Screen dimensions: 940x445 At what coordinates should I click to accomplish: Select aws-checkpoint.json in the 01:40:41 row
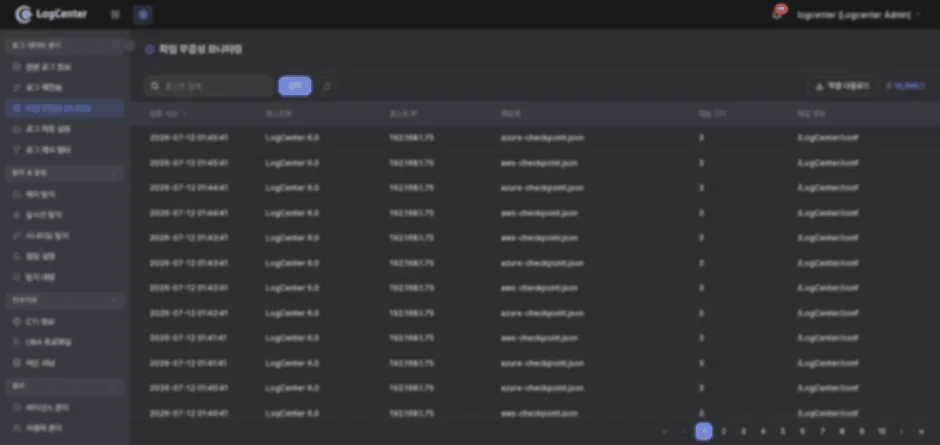[x=539, y=413]
